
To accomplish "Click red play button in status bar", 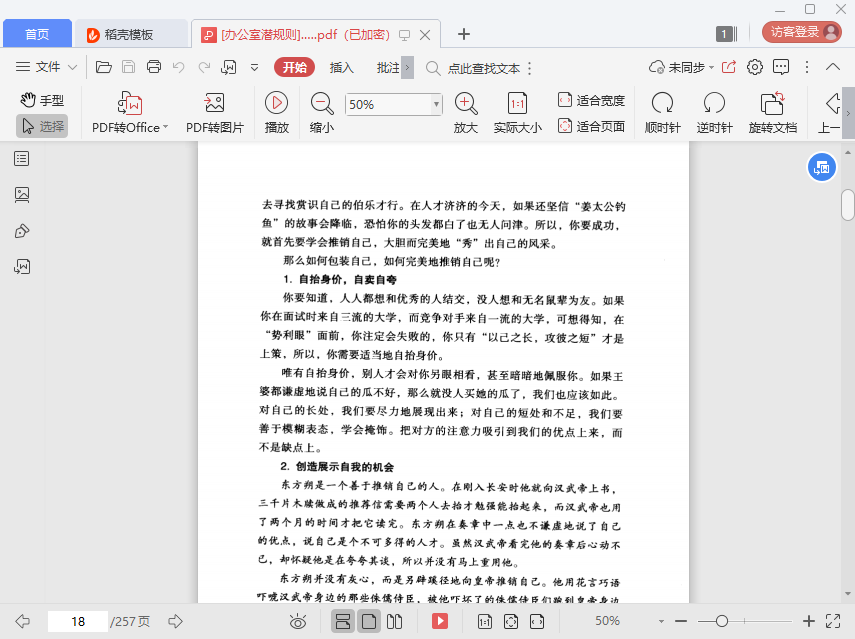I will [x=439, y=621].
